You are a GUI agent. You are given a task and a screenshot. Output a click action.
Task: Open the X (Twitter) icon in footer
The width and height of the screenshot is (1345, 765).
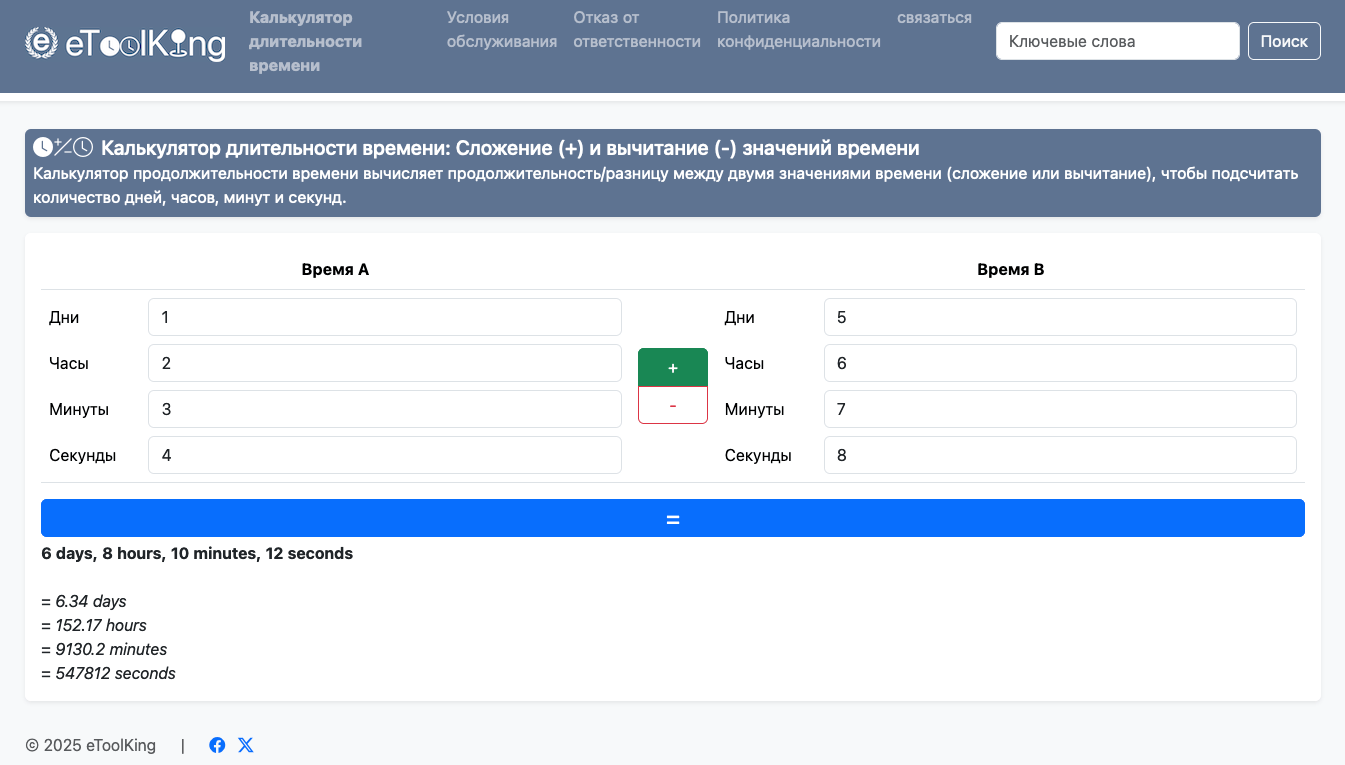(246, 745)
